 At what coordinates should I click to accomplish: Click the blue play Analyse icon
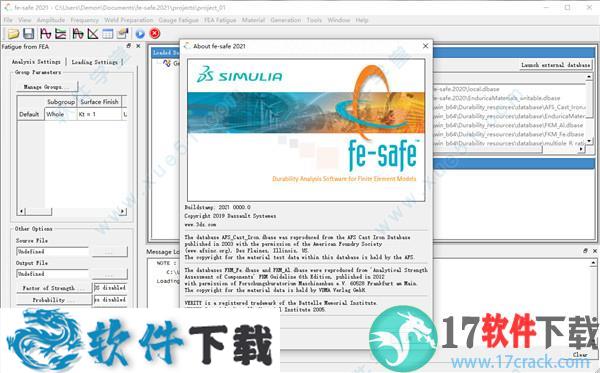(140, 34)
